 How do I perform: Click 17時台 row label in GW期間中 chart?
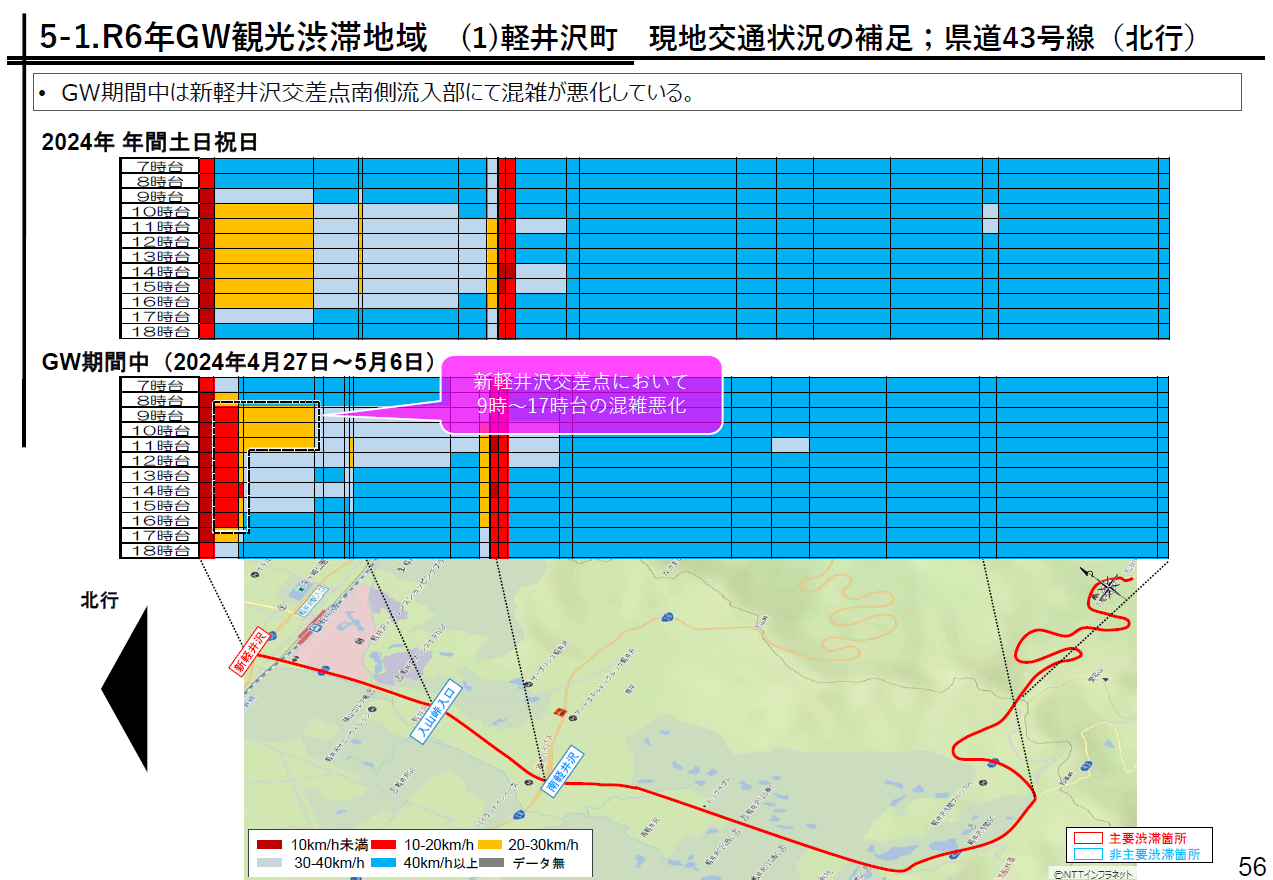coord(160,535)
